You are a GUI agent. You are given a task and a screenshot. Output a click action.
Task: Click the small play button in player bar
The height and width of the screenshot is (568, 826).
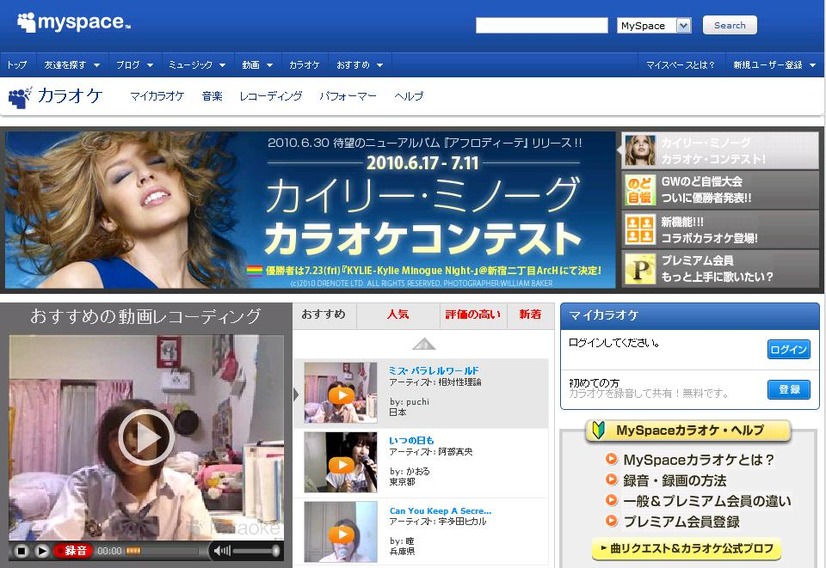coord(42,551)
